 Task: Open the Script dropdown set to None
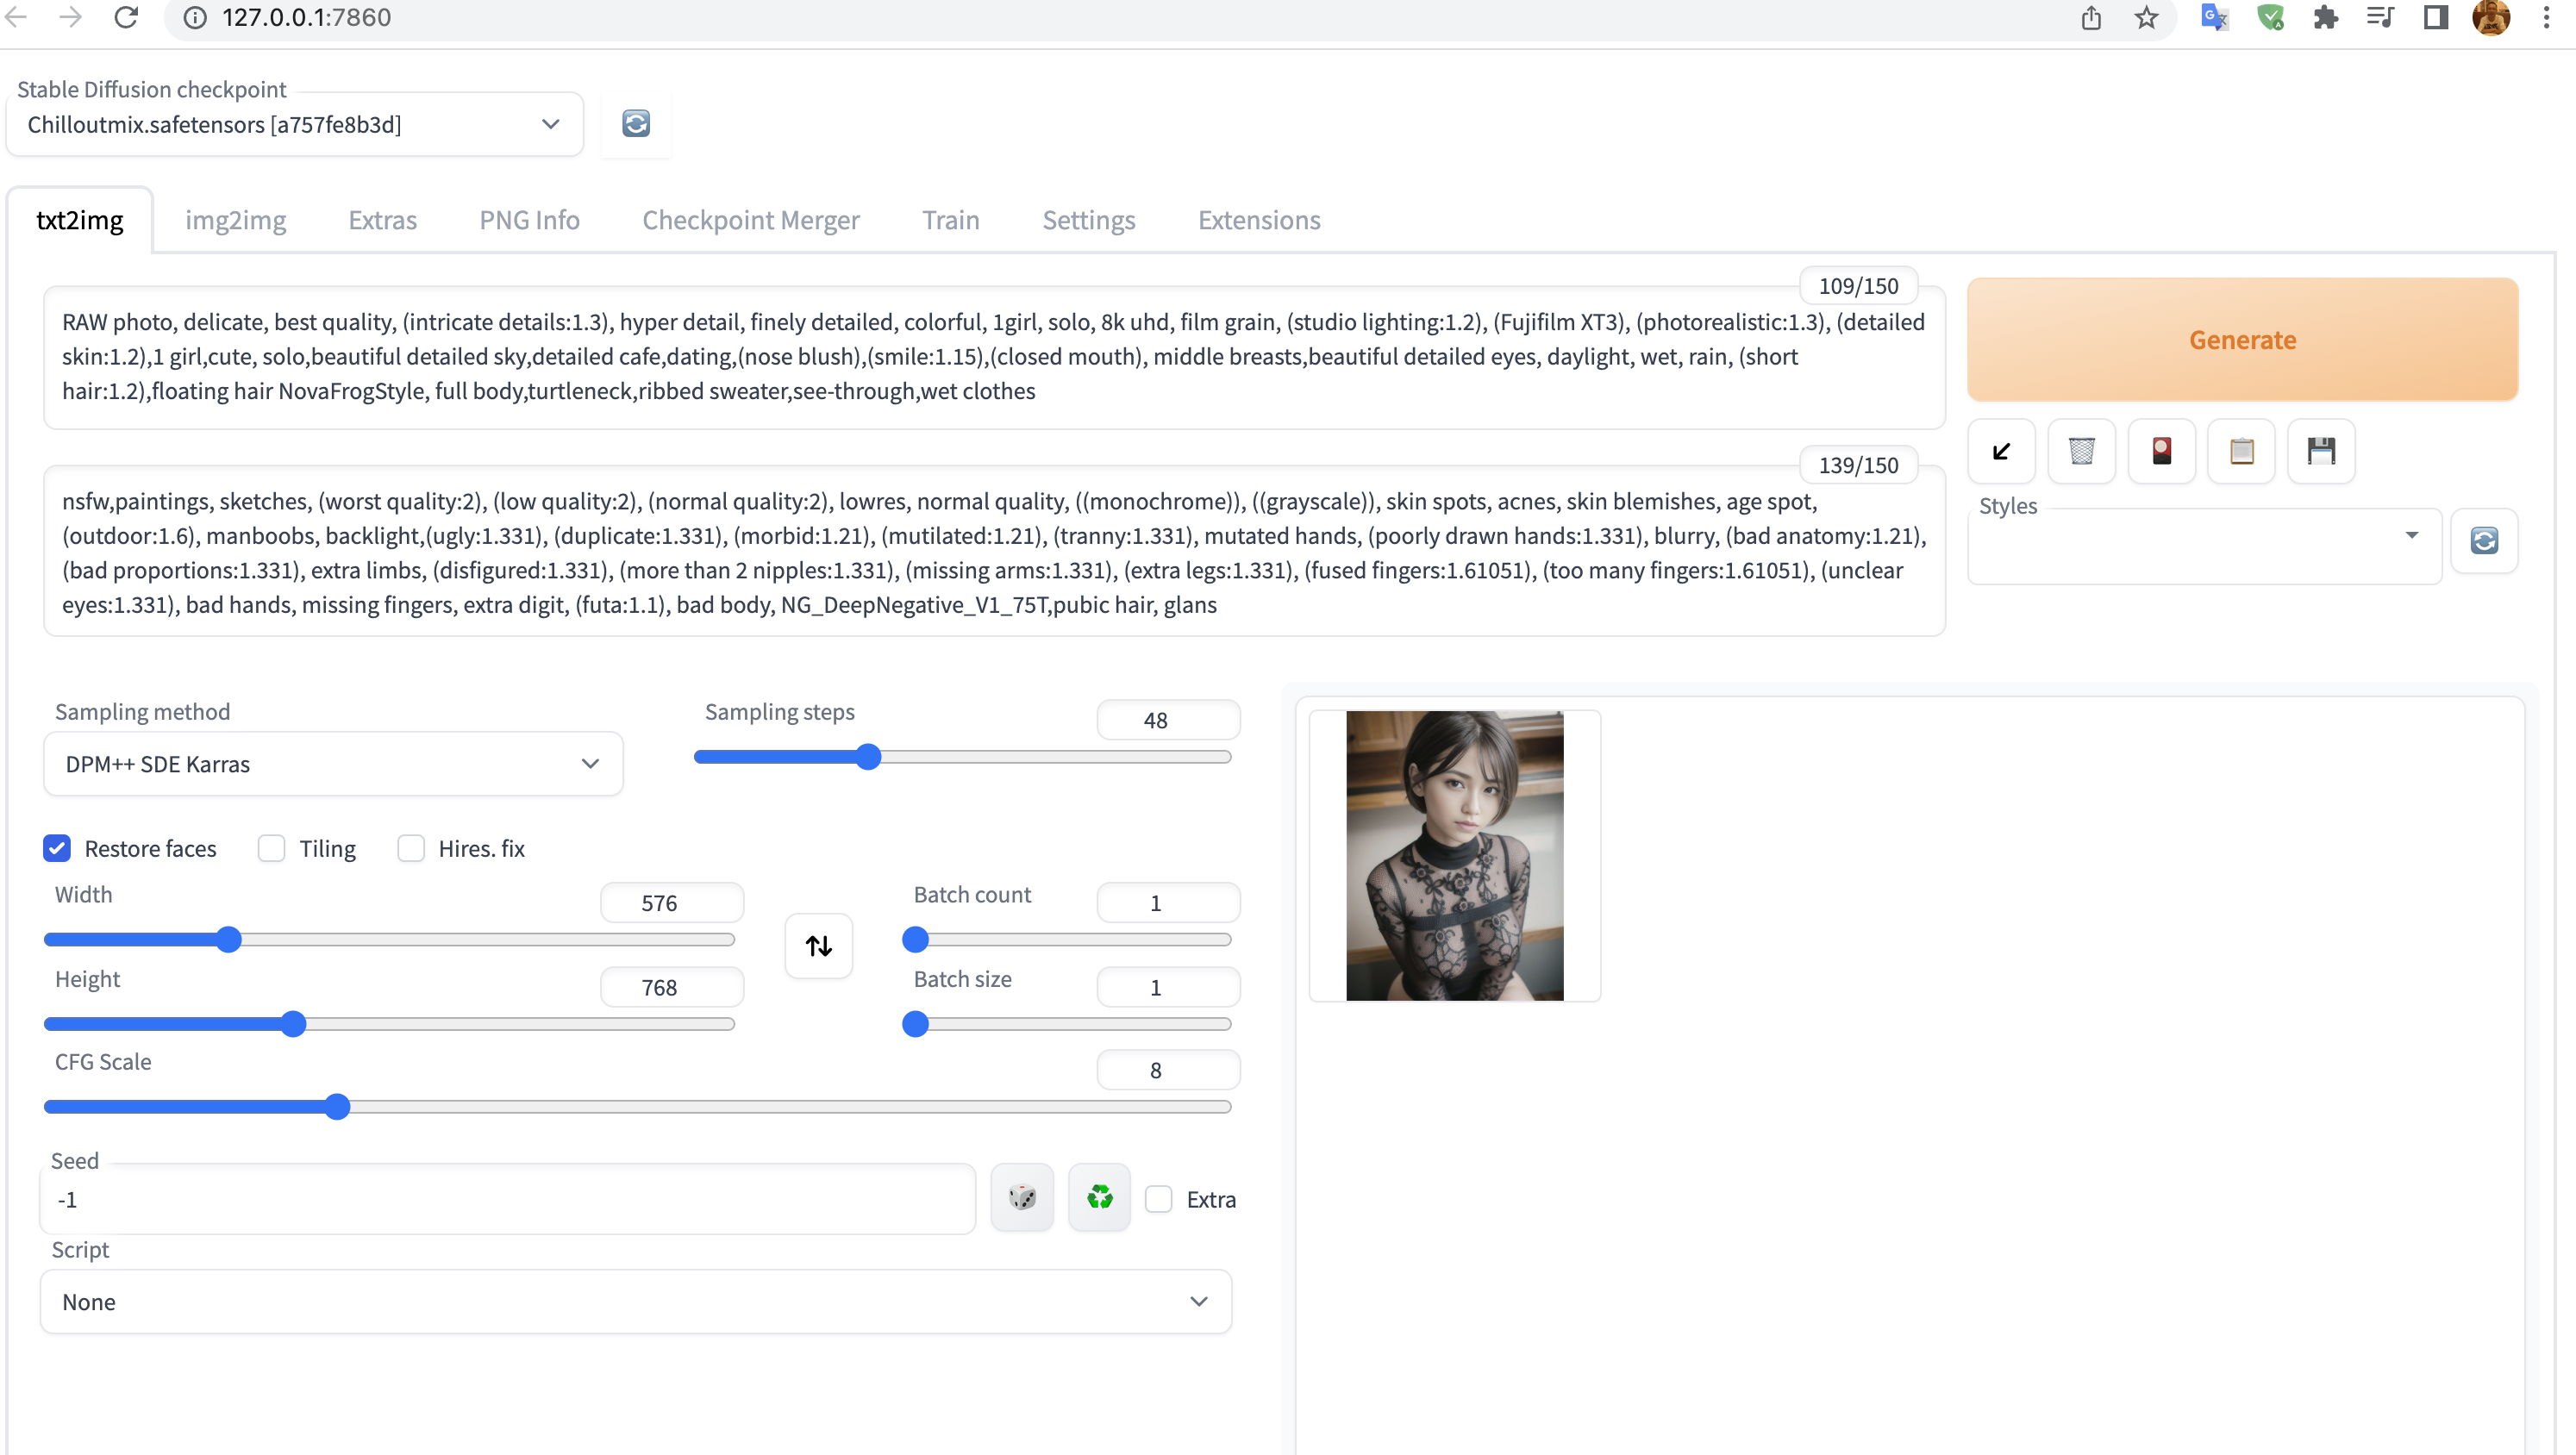636,1301
